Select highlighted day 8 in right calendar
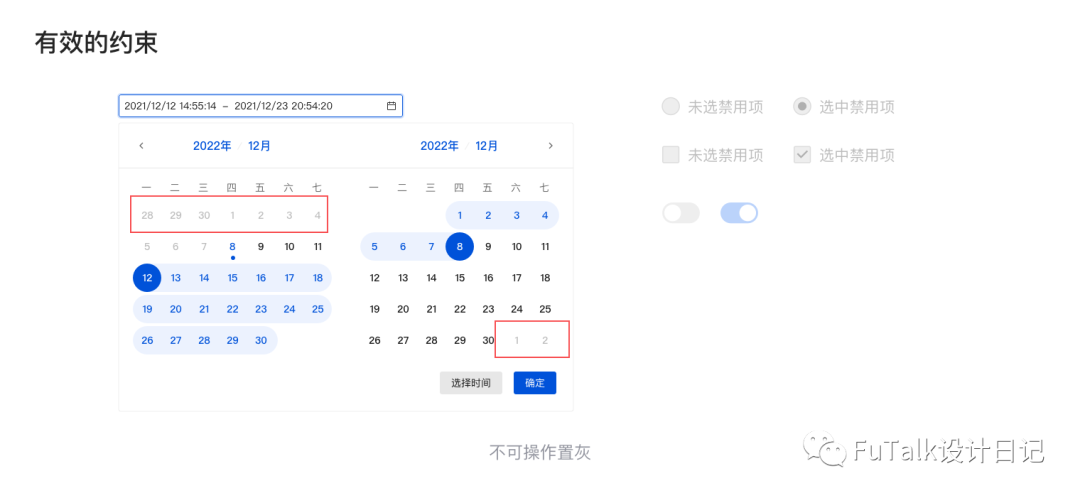1080x498 pixels. tap(459, 246)
